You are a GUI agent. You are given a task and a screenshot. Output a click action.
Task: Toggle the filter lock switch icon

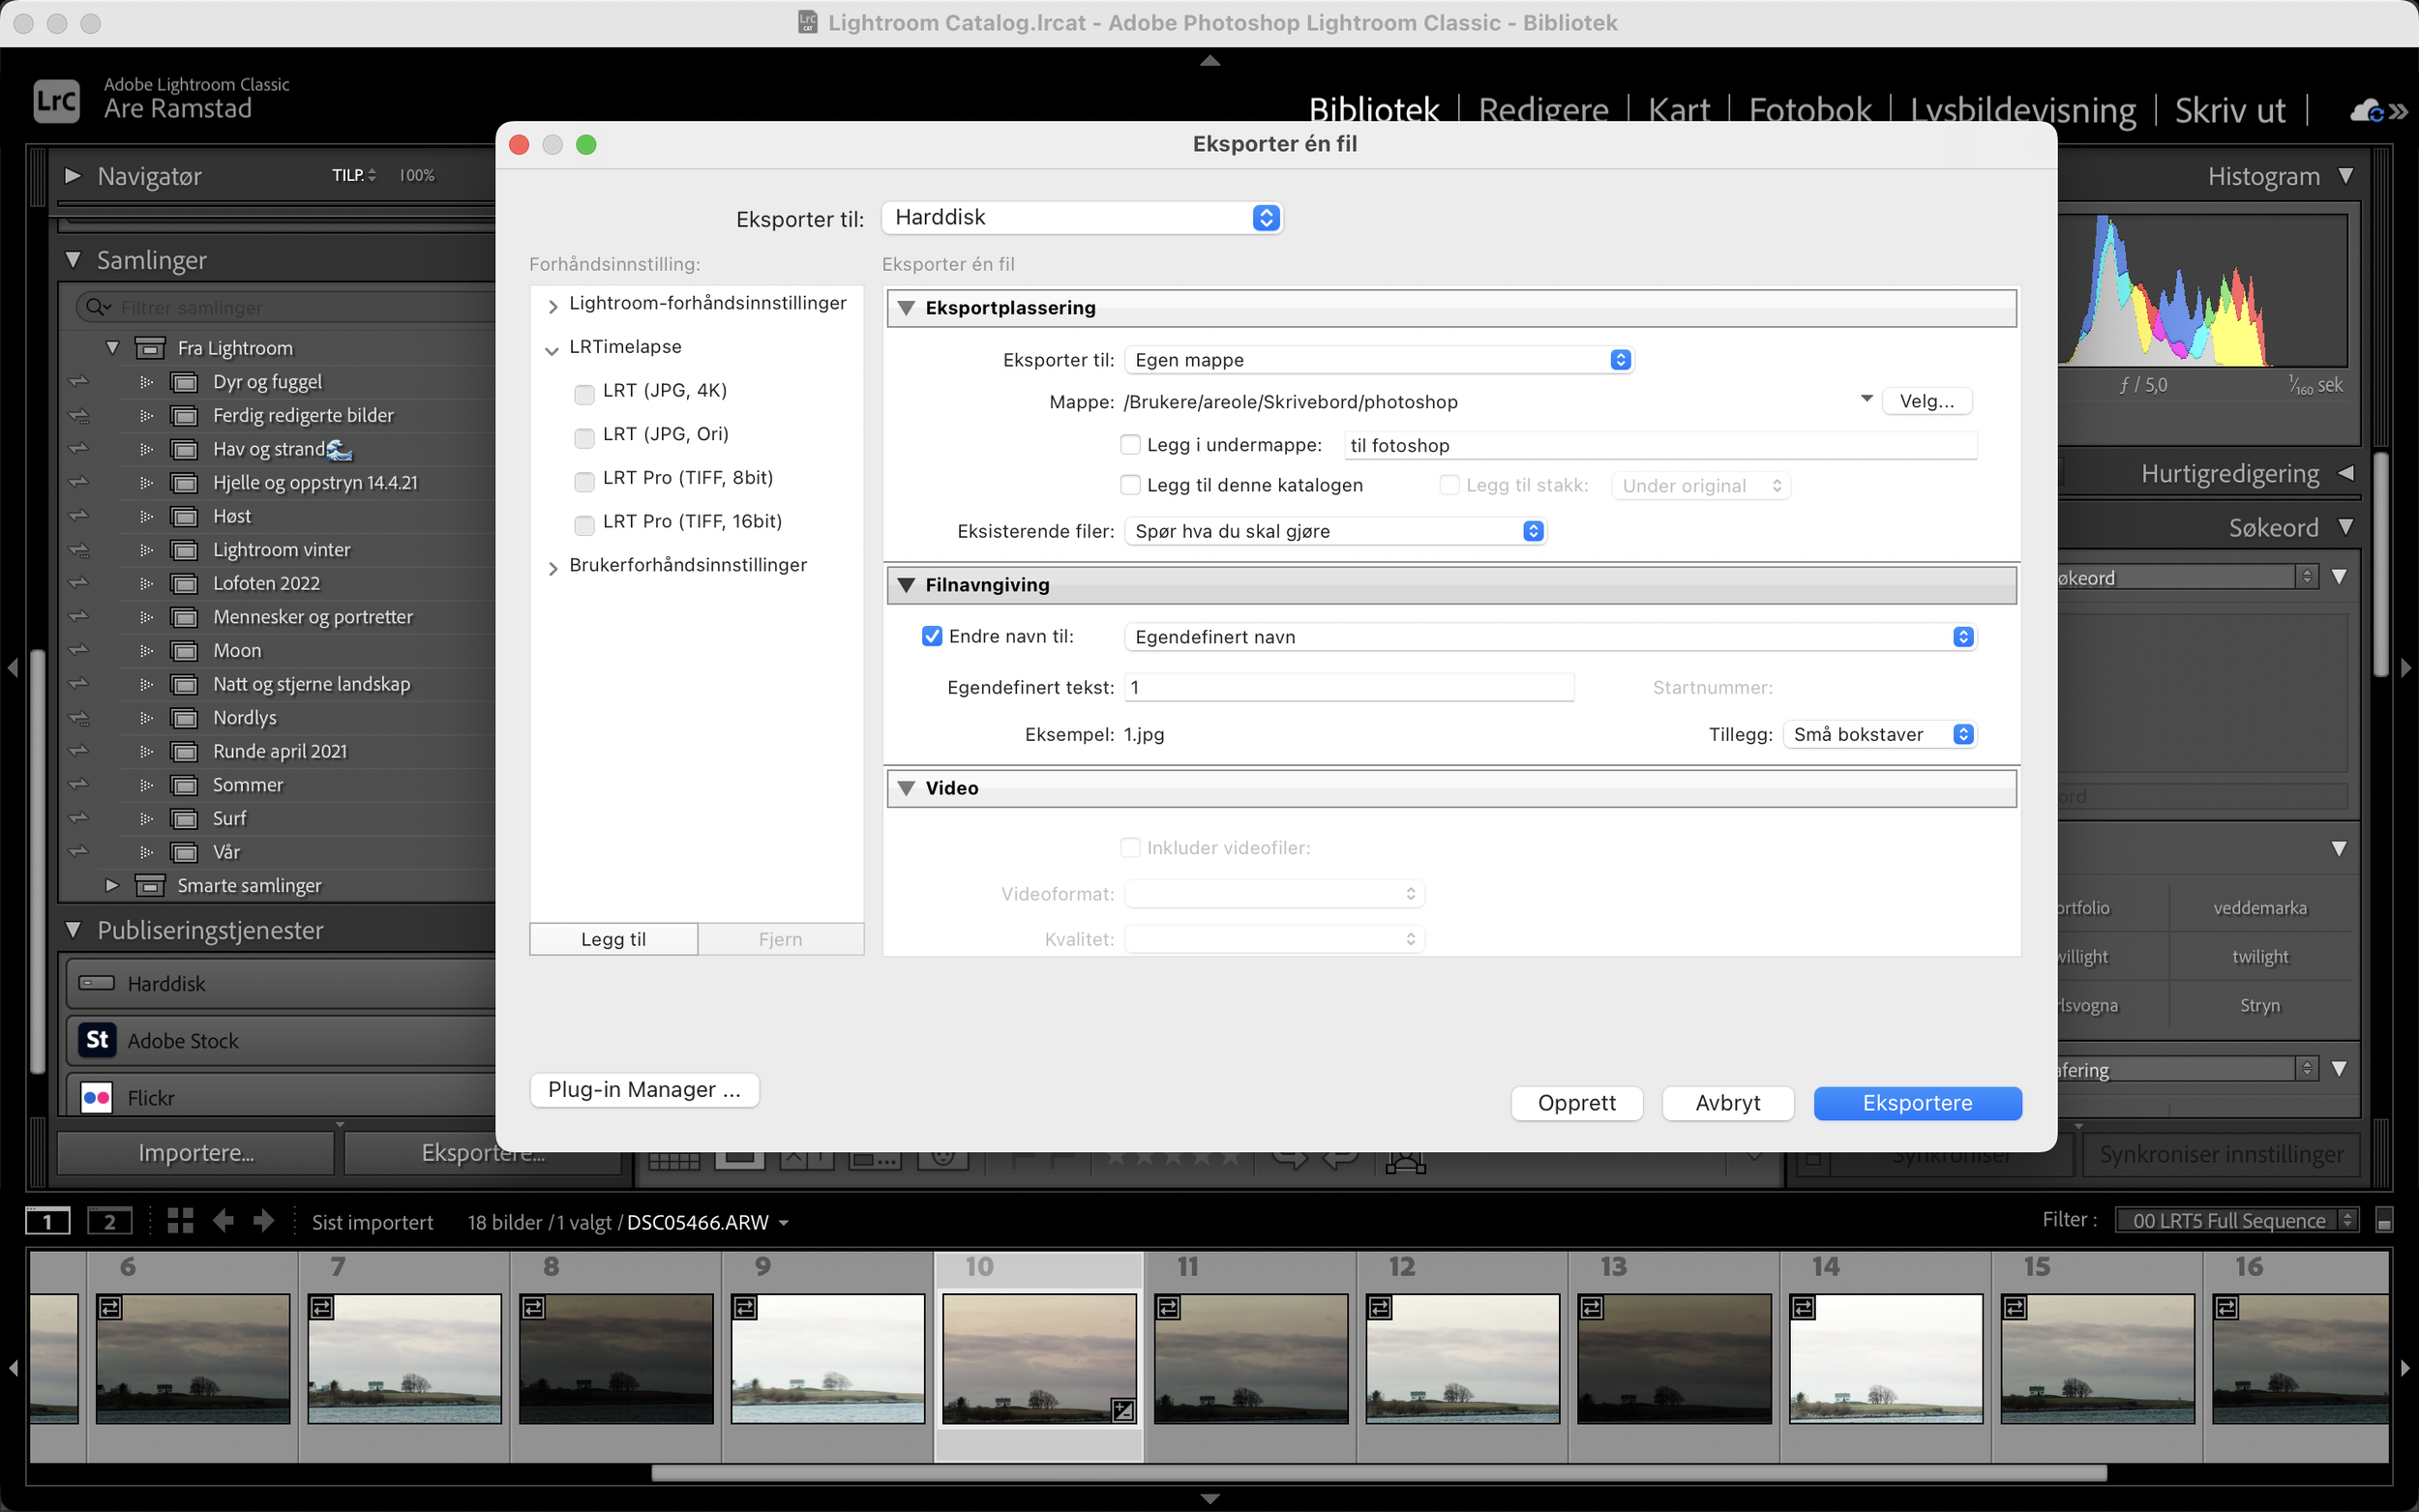point(2384,1220)
